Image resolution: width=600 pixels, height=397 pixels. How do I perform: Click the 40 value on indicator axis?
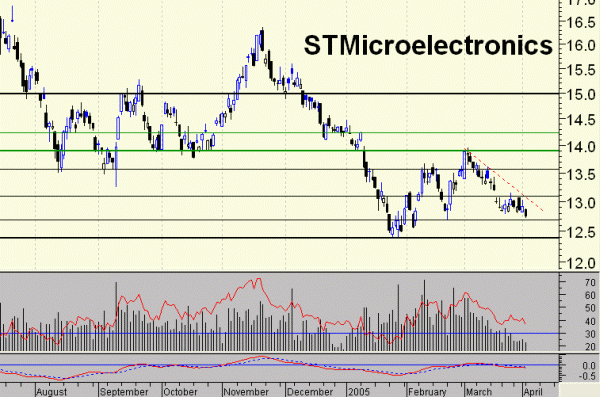coord(590,322)
